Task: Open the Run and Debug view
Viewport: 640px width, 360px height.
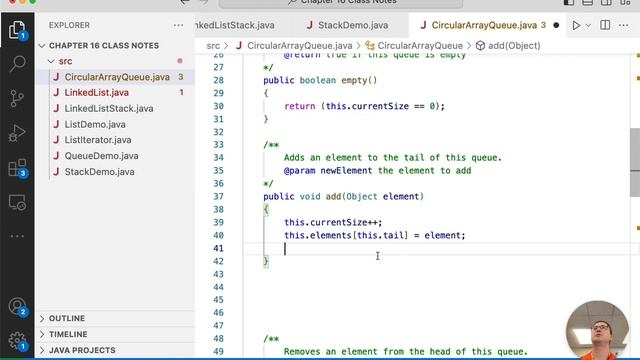Action: (17, 133)
